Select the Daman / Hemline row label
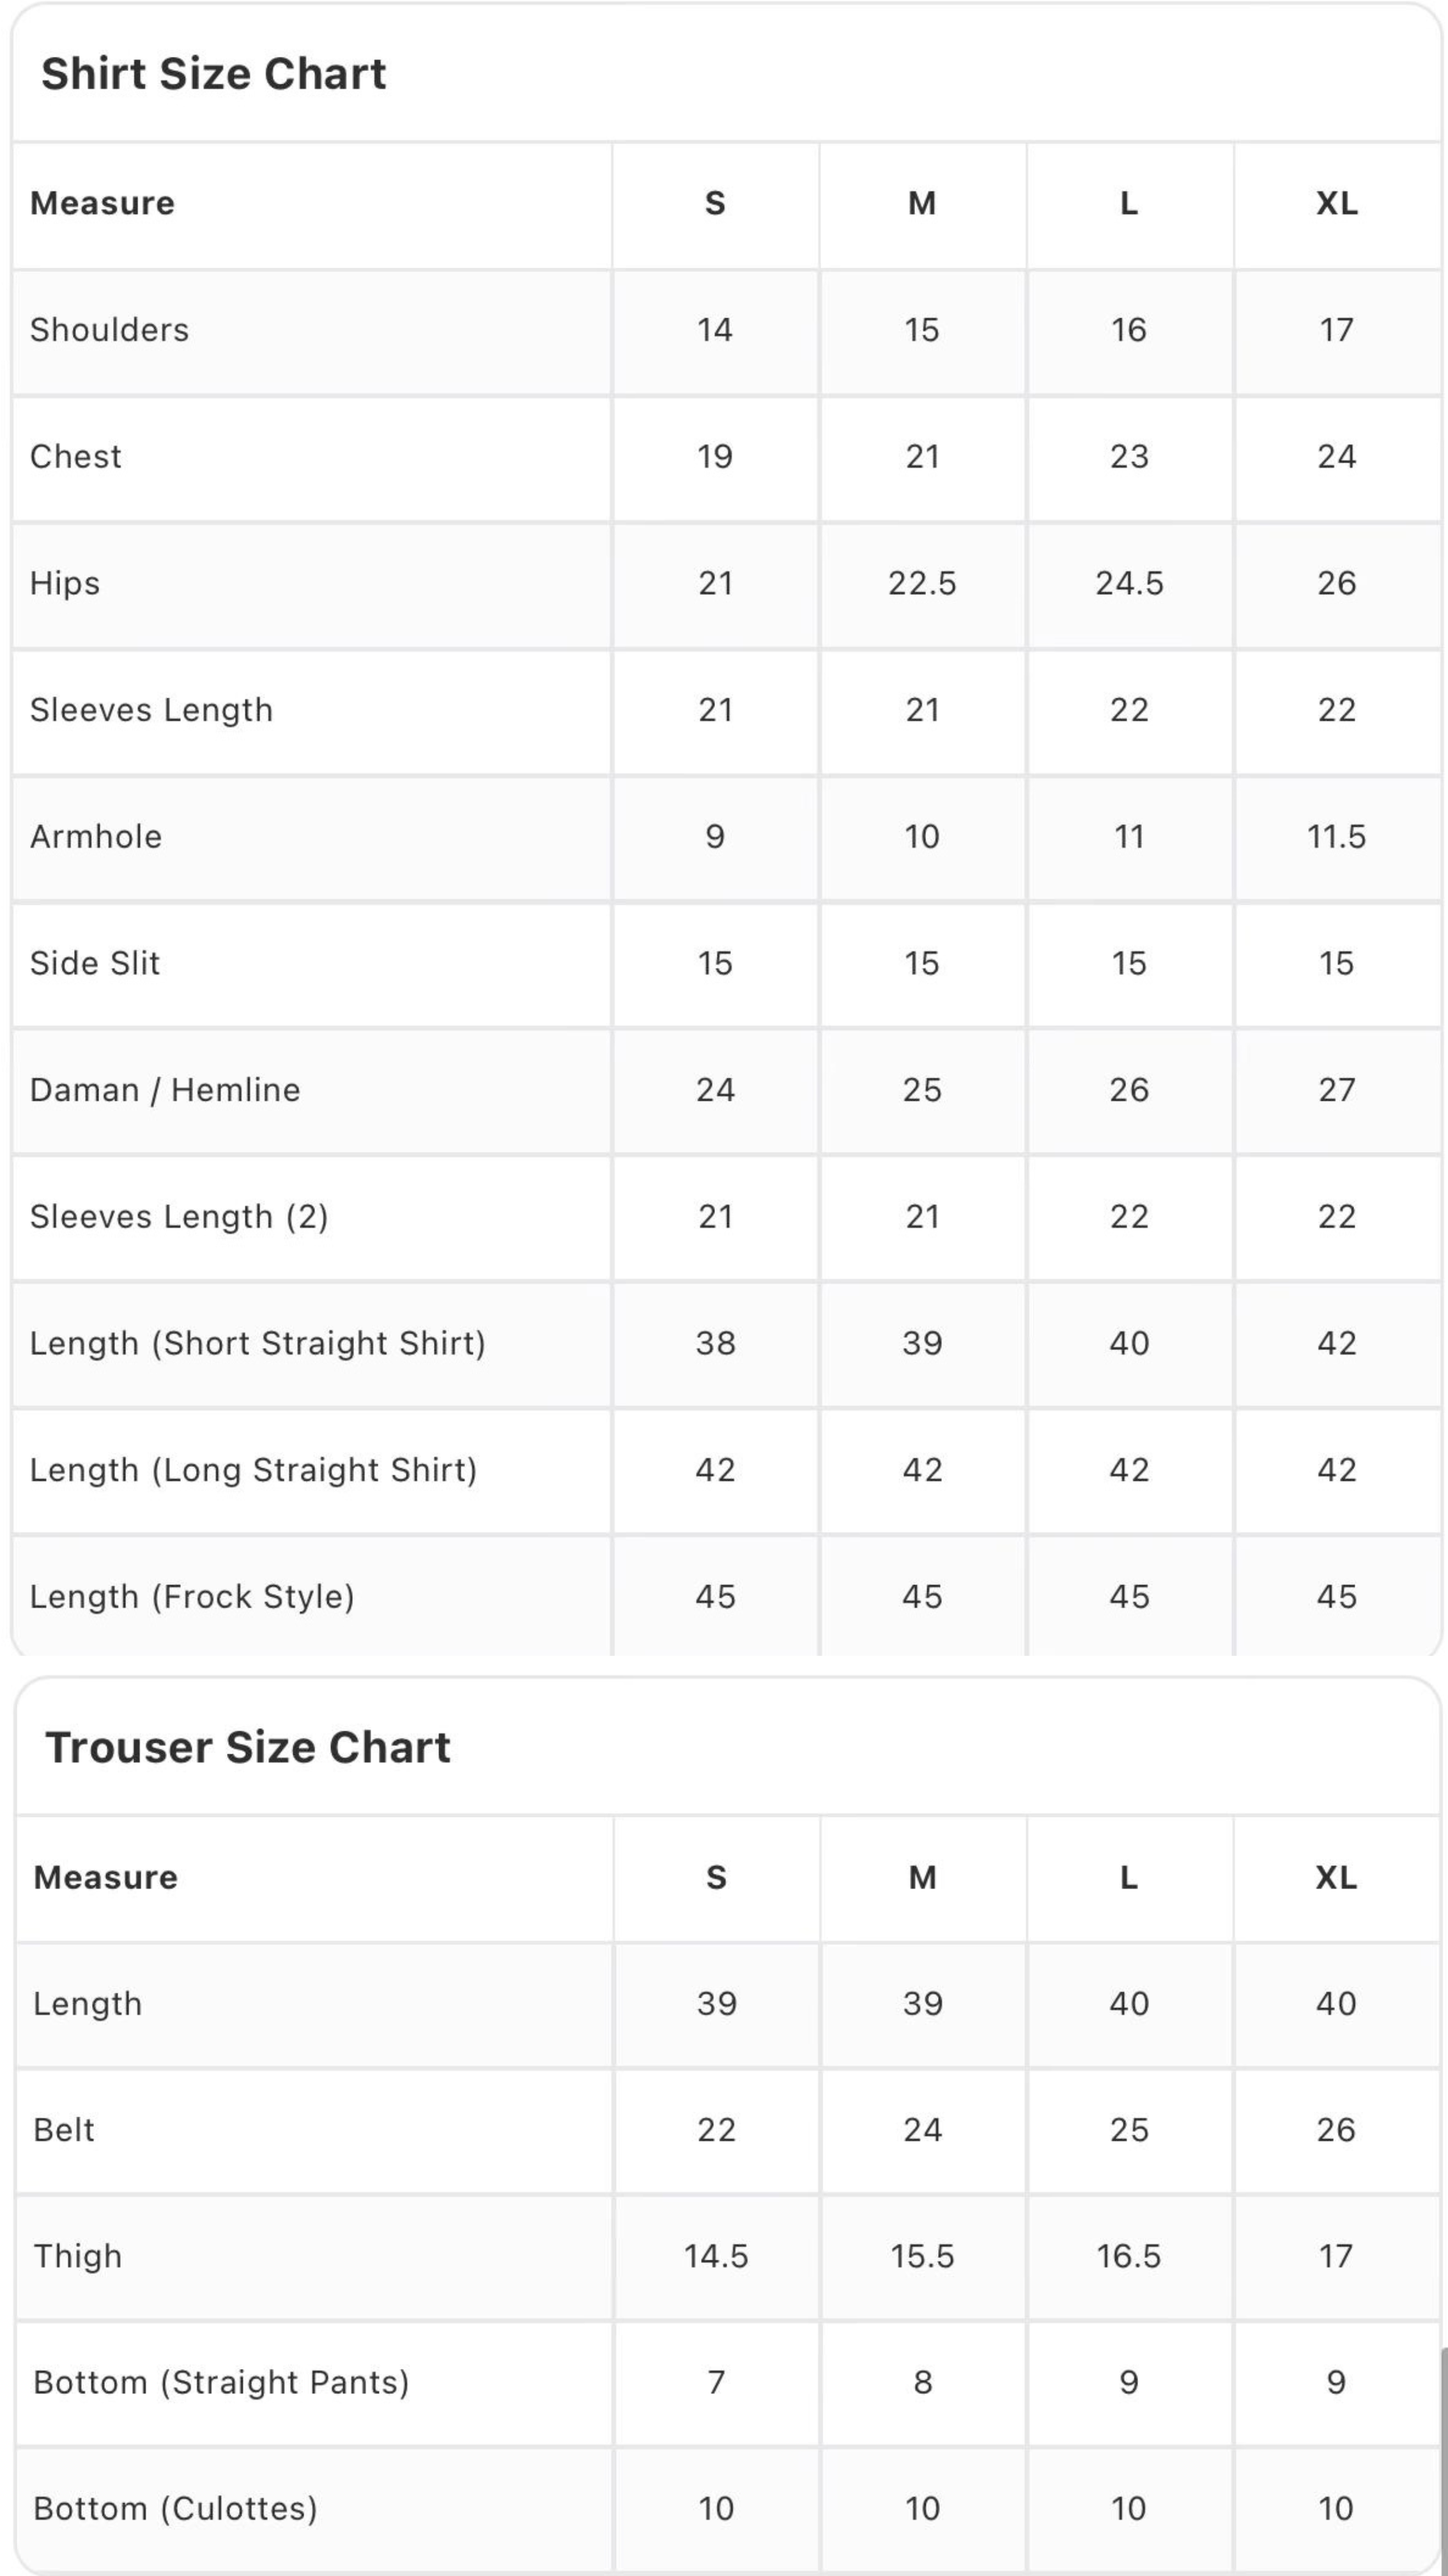The height and width of the screenshot is (2576, 1448). click(165, 1090)
